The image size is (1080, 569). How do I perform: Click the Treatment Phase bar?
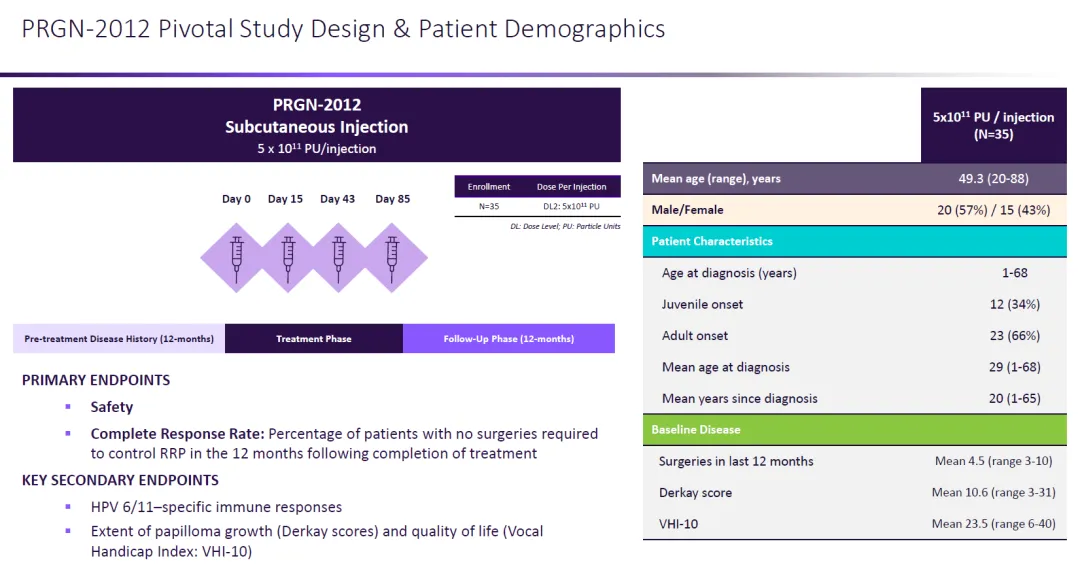click(x=313, y=339)
